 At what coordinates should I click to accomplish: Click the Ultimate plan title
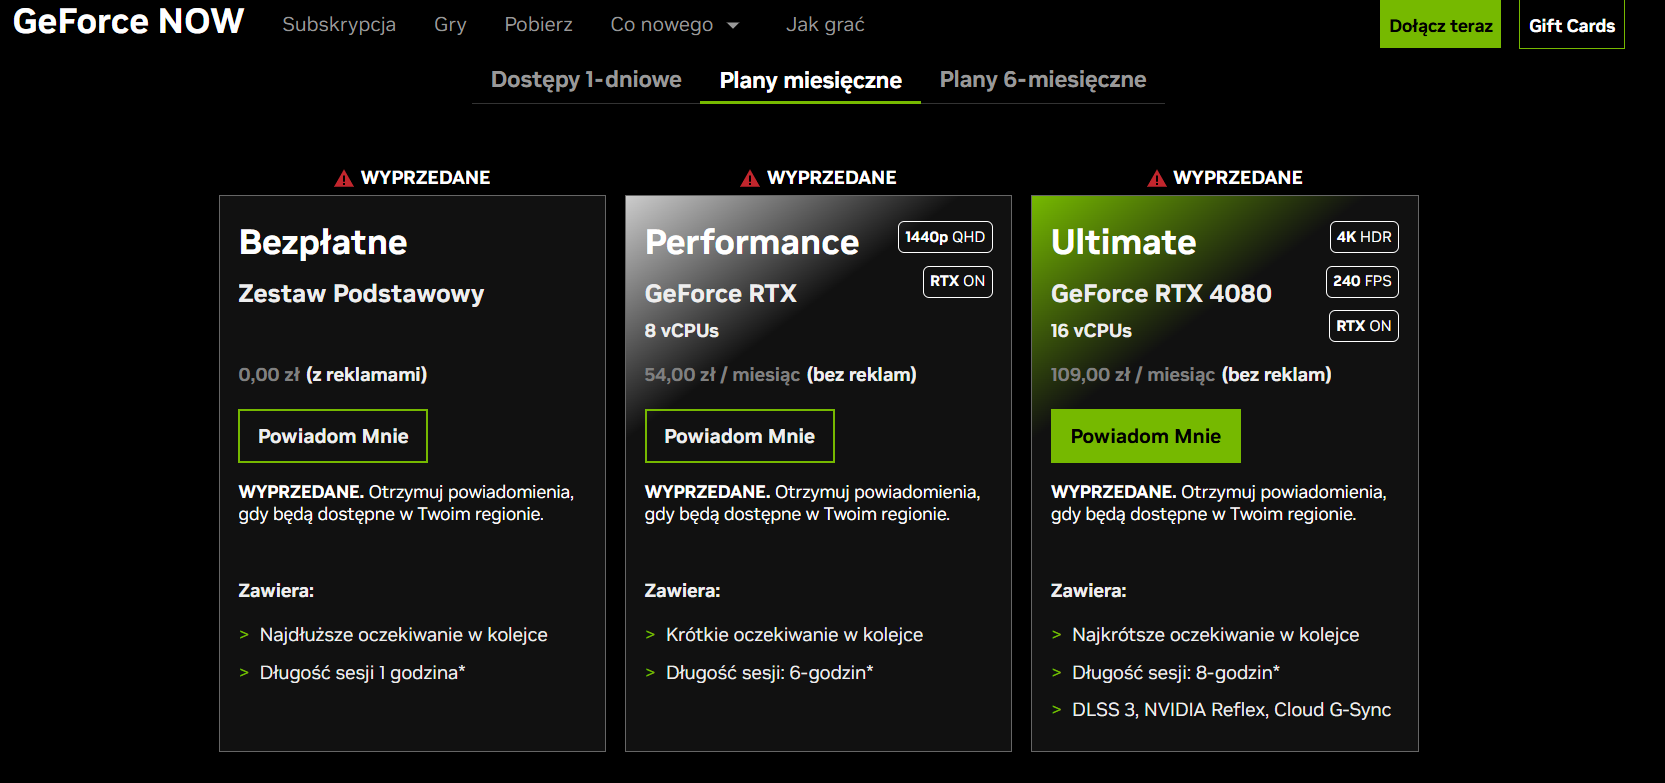tap(1123, 242)
